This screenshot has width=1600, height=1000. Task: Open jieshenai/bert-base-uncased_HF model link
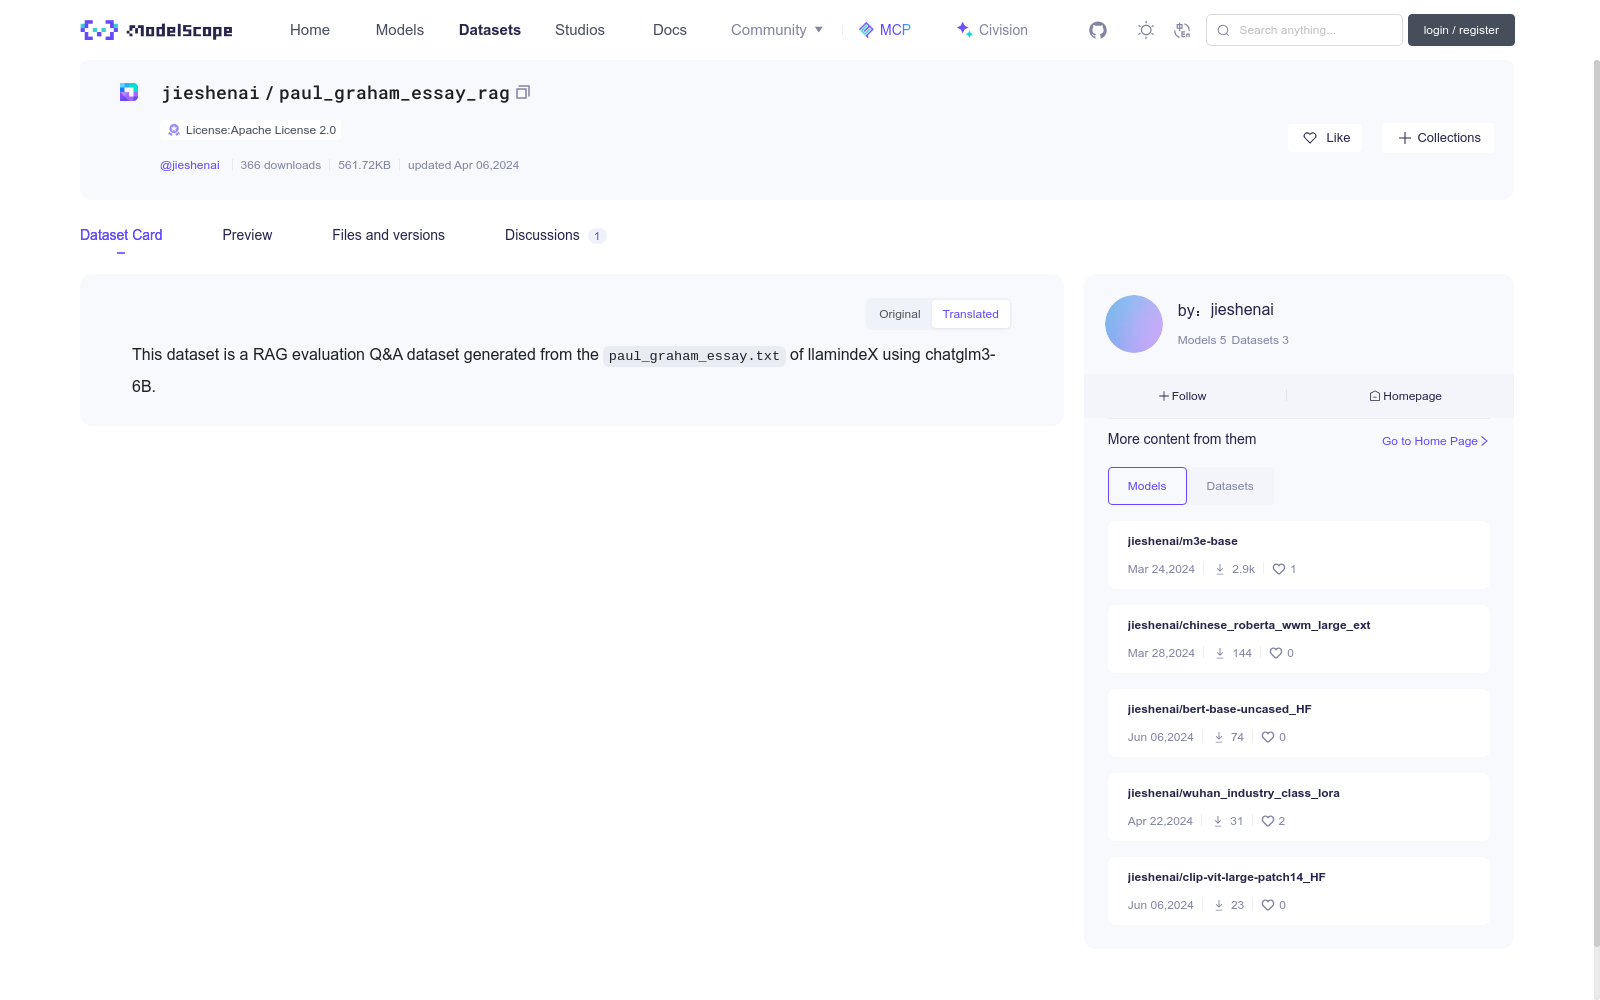(x=1219, y=709)
